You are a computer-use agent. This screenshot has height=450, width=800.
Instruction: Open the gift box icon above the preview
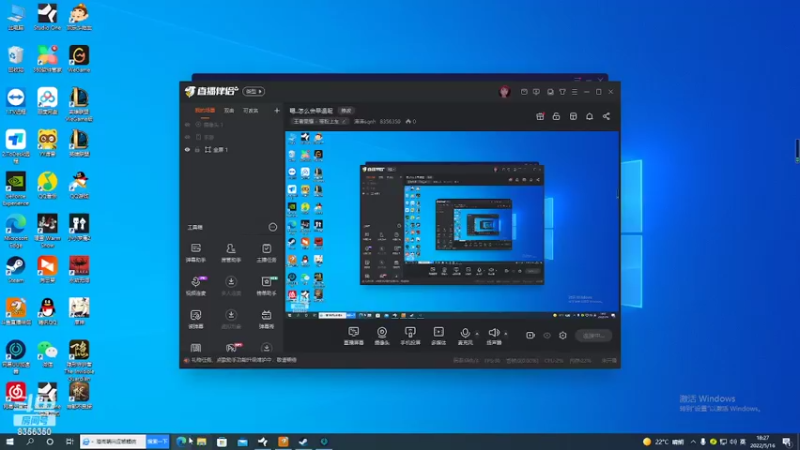540,116
